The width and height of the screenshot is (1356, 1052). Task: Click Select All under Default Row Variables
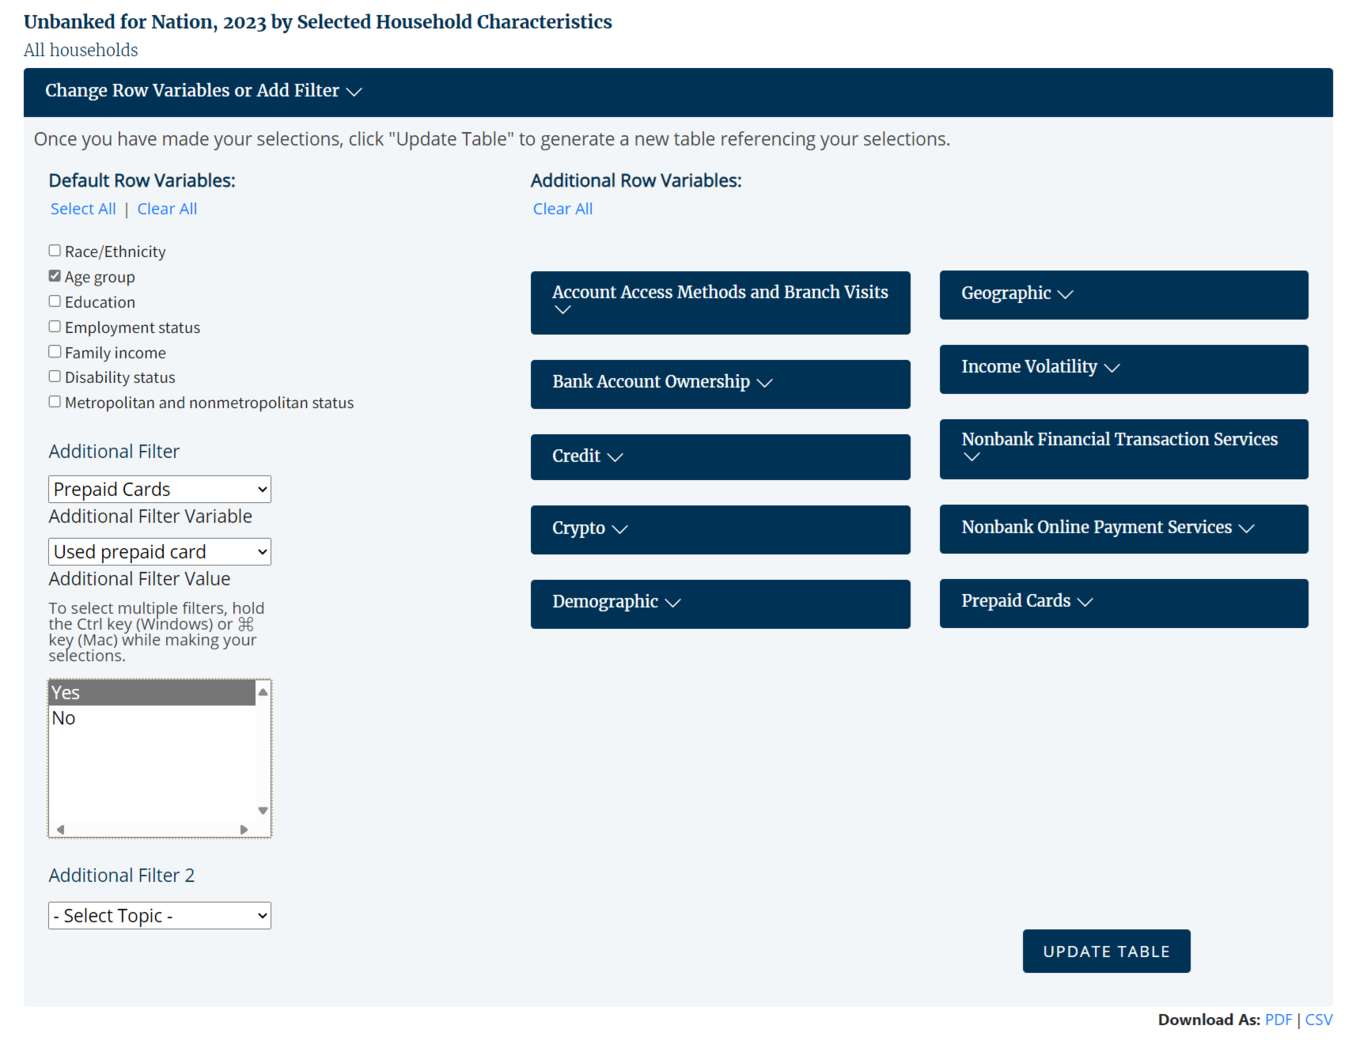tap(83, 209)
